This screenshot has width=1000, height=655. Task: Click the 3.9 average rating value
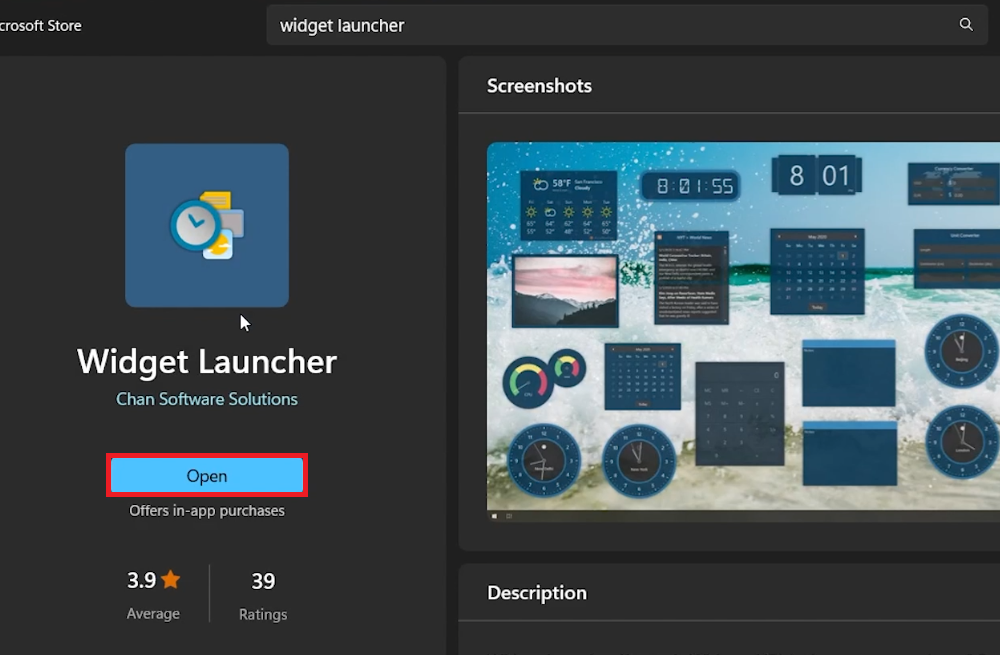(141, 580)
